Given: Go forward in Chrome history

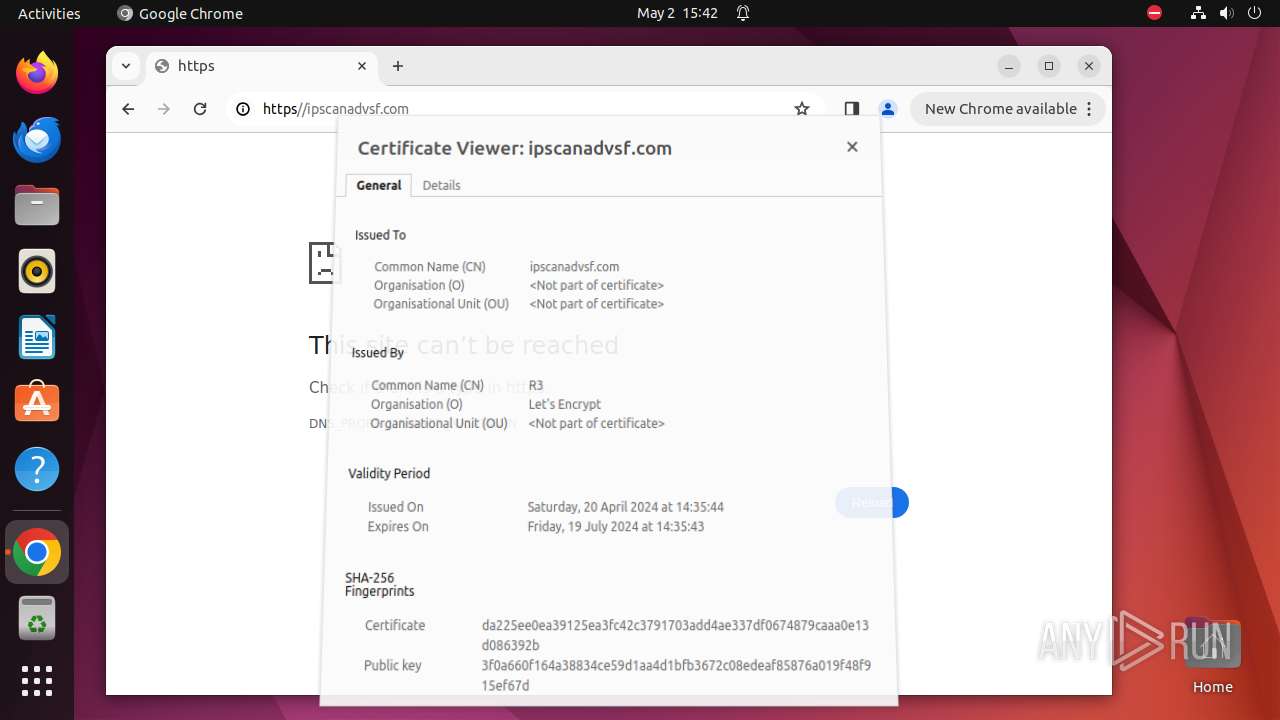Looking at the screenshot, I should tap(164, 109).
